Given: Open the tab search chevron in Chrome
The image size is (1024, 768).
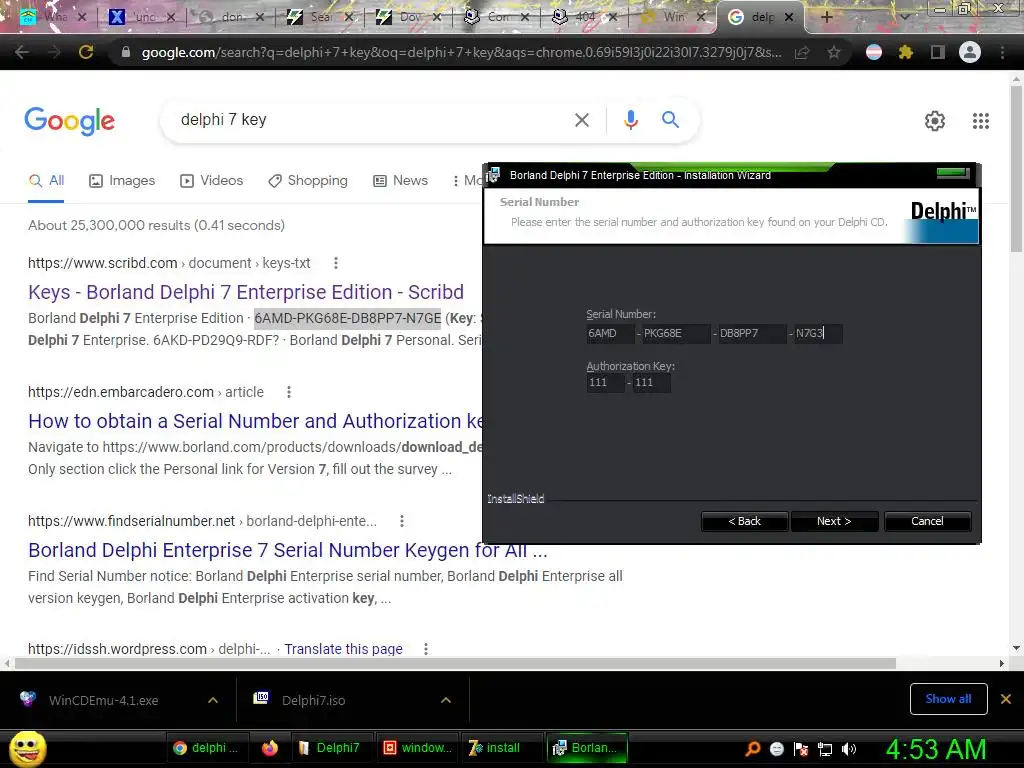Looking at the screenshot, I should 904,17.
